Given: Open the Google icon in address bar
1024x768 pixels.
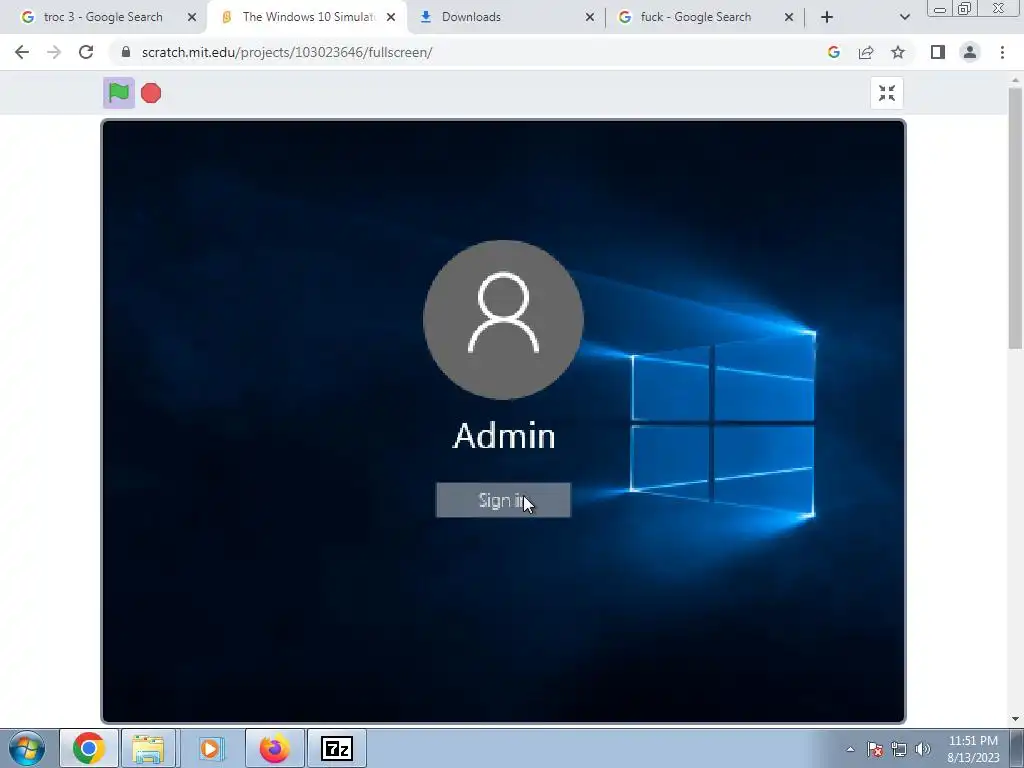Looking at the screenshot, I should 834,52.
